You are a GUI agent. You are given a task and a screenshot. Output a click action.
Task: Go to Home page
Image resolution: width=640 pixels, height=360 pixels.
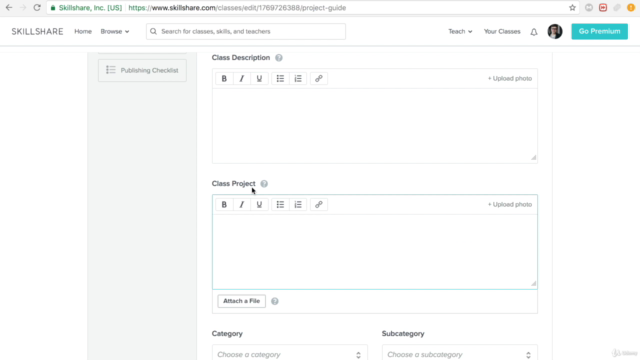pos(83,31)
